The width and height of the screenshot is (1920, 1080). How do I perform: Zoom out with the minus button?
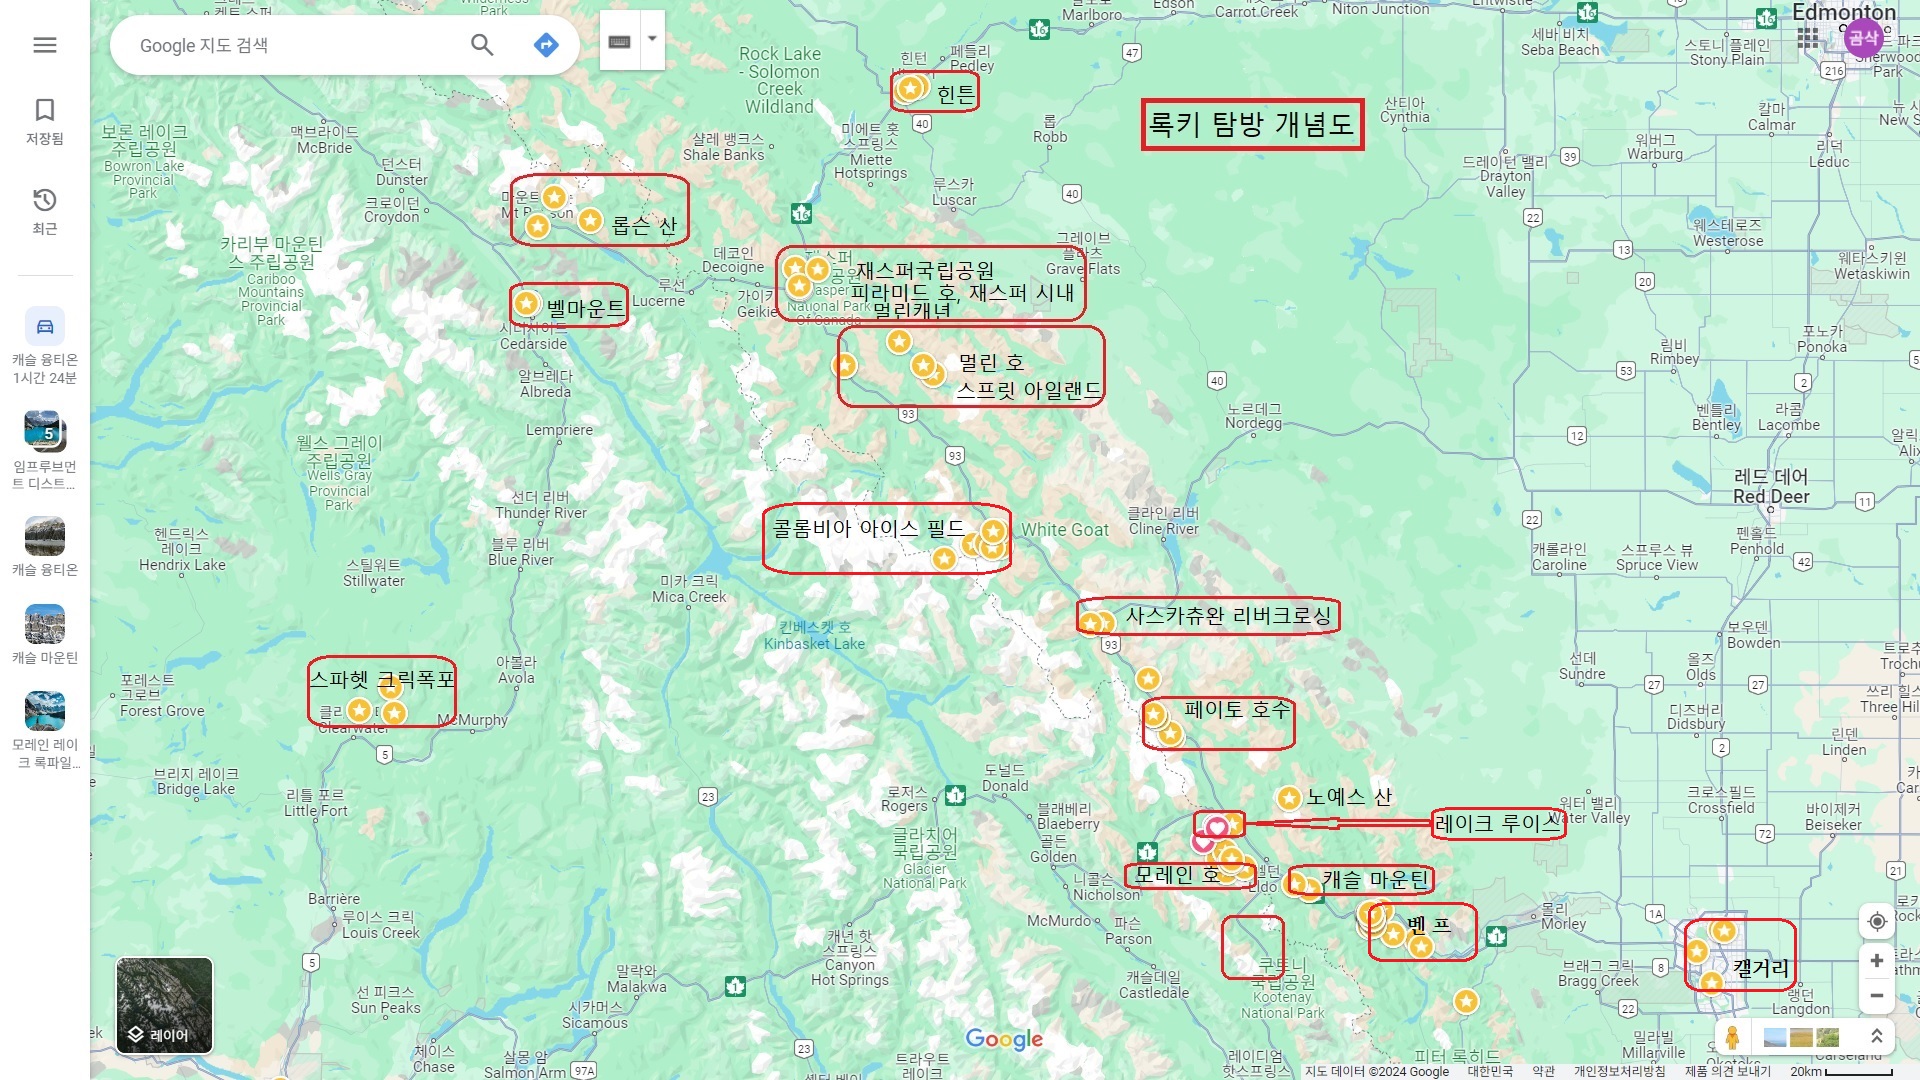1877,996
